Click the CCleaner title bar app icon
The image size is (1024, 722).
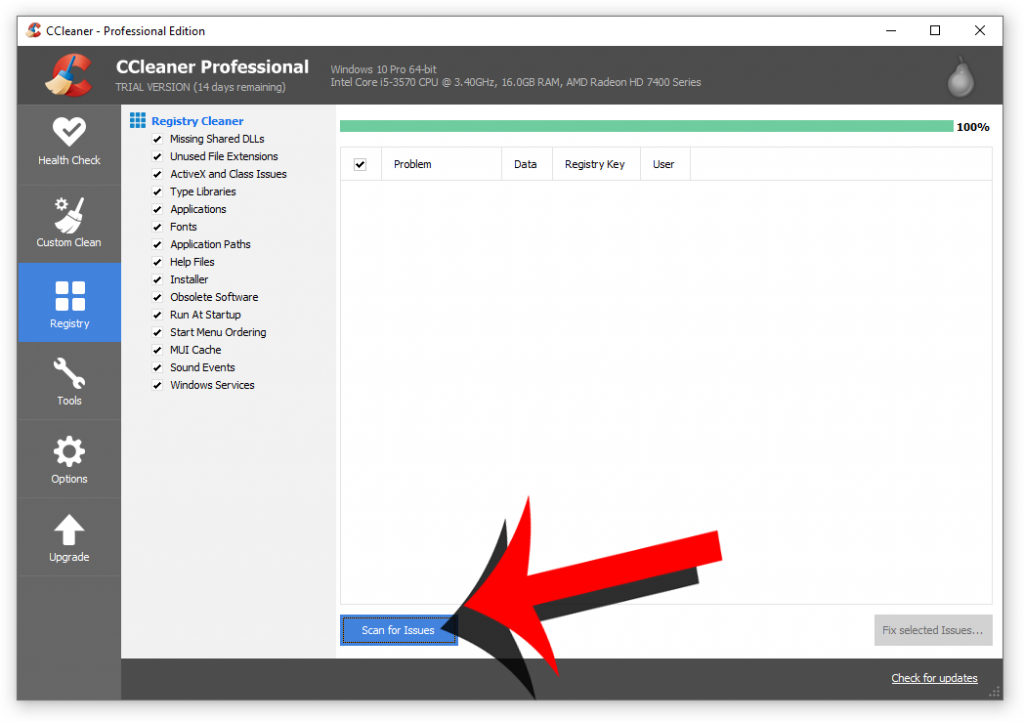(x=34, y=30)
